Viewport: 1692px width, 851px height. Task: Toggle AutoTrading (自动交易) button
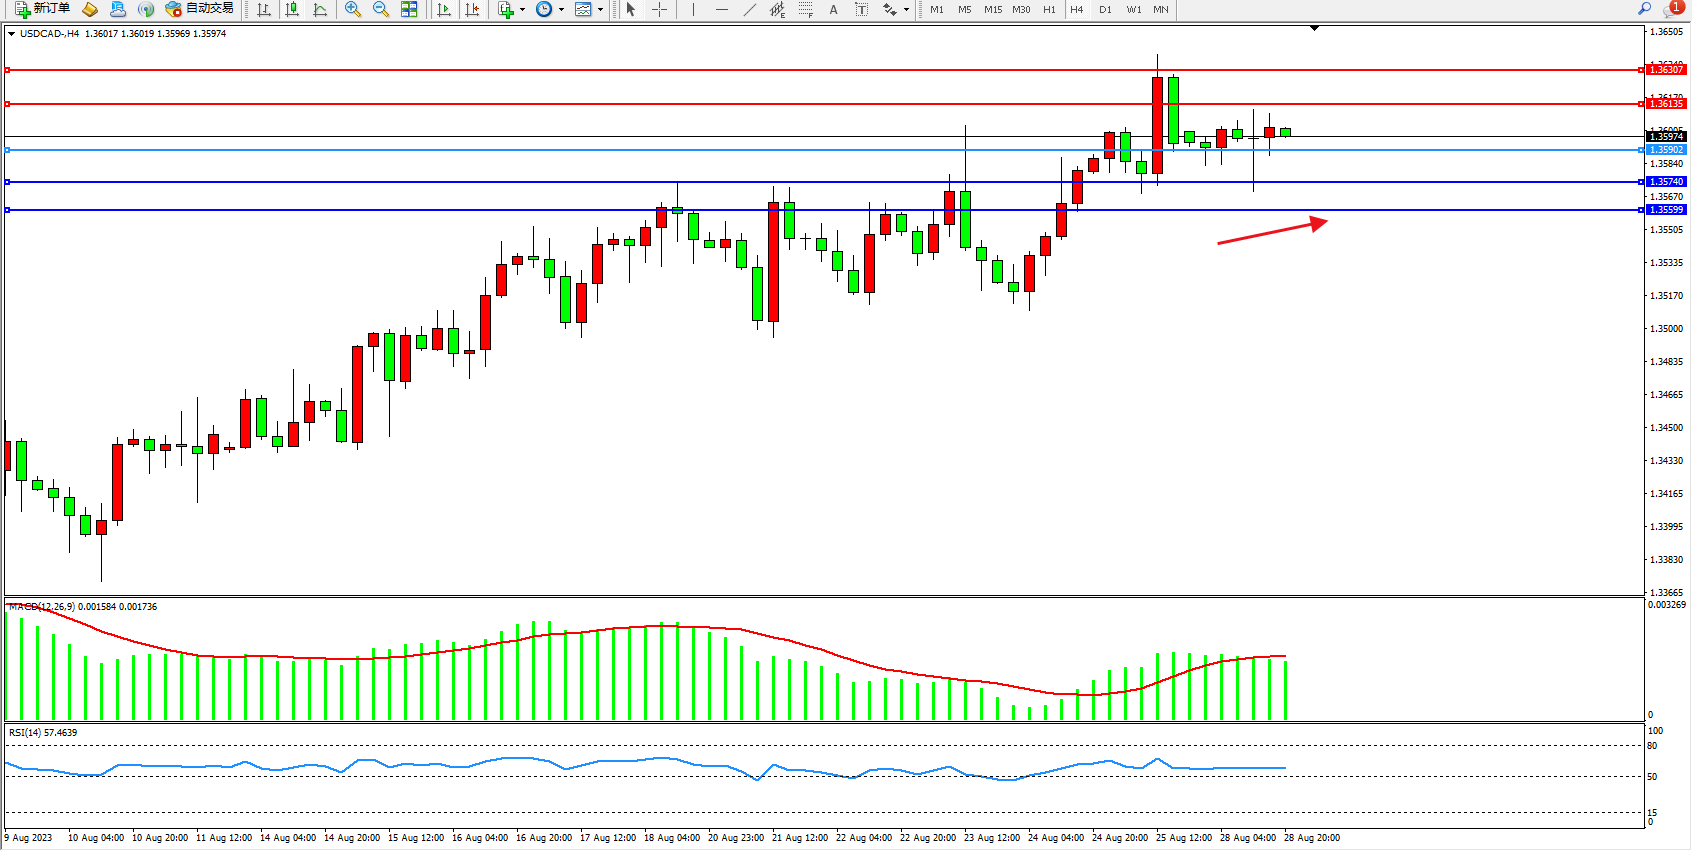(200, 9)
